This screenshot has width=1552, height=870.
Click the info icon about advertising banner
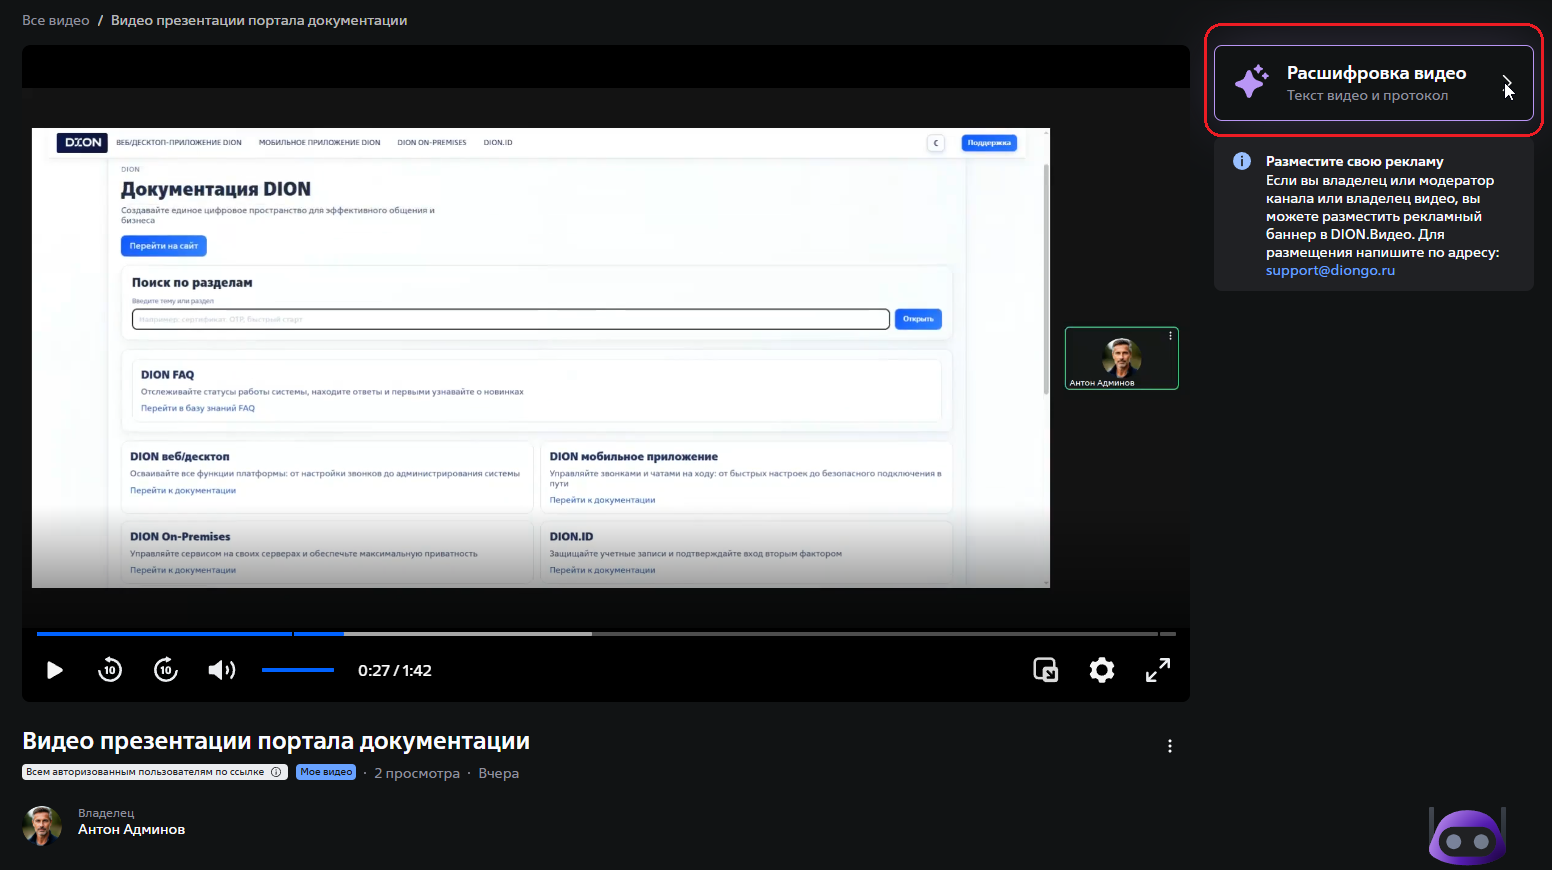tap(1240, 160)
